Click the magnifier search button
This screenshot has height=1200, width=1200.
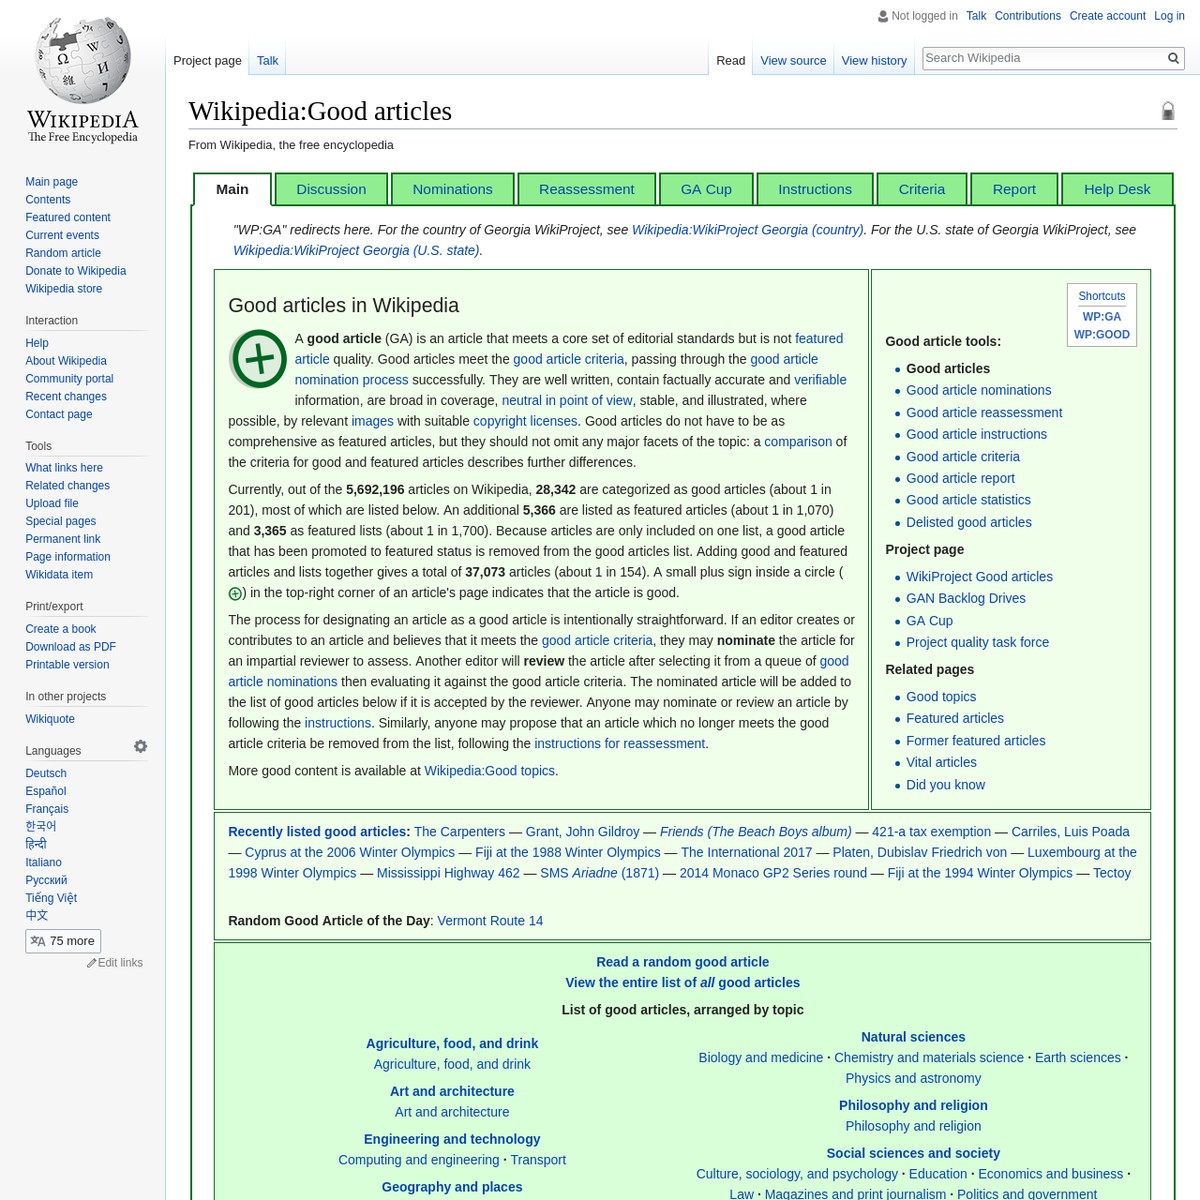coord(1174,58)
